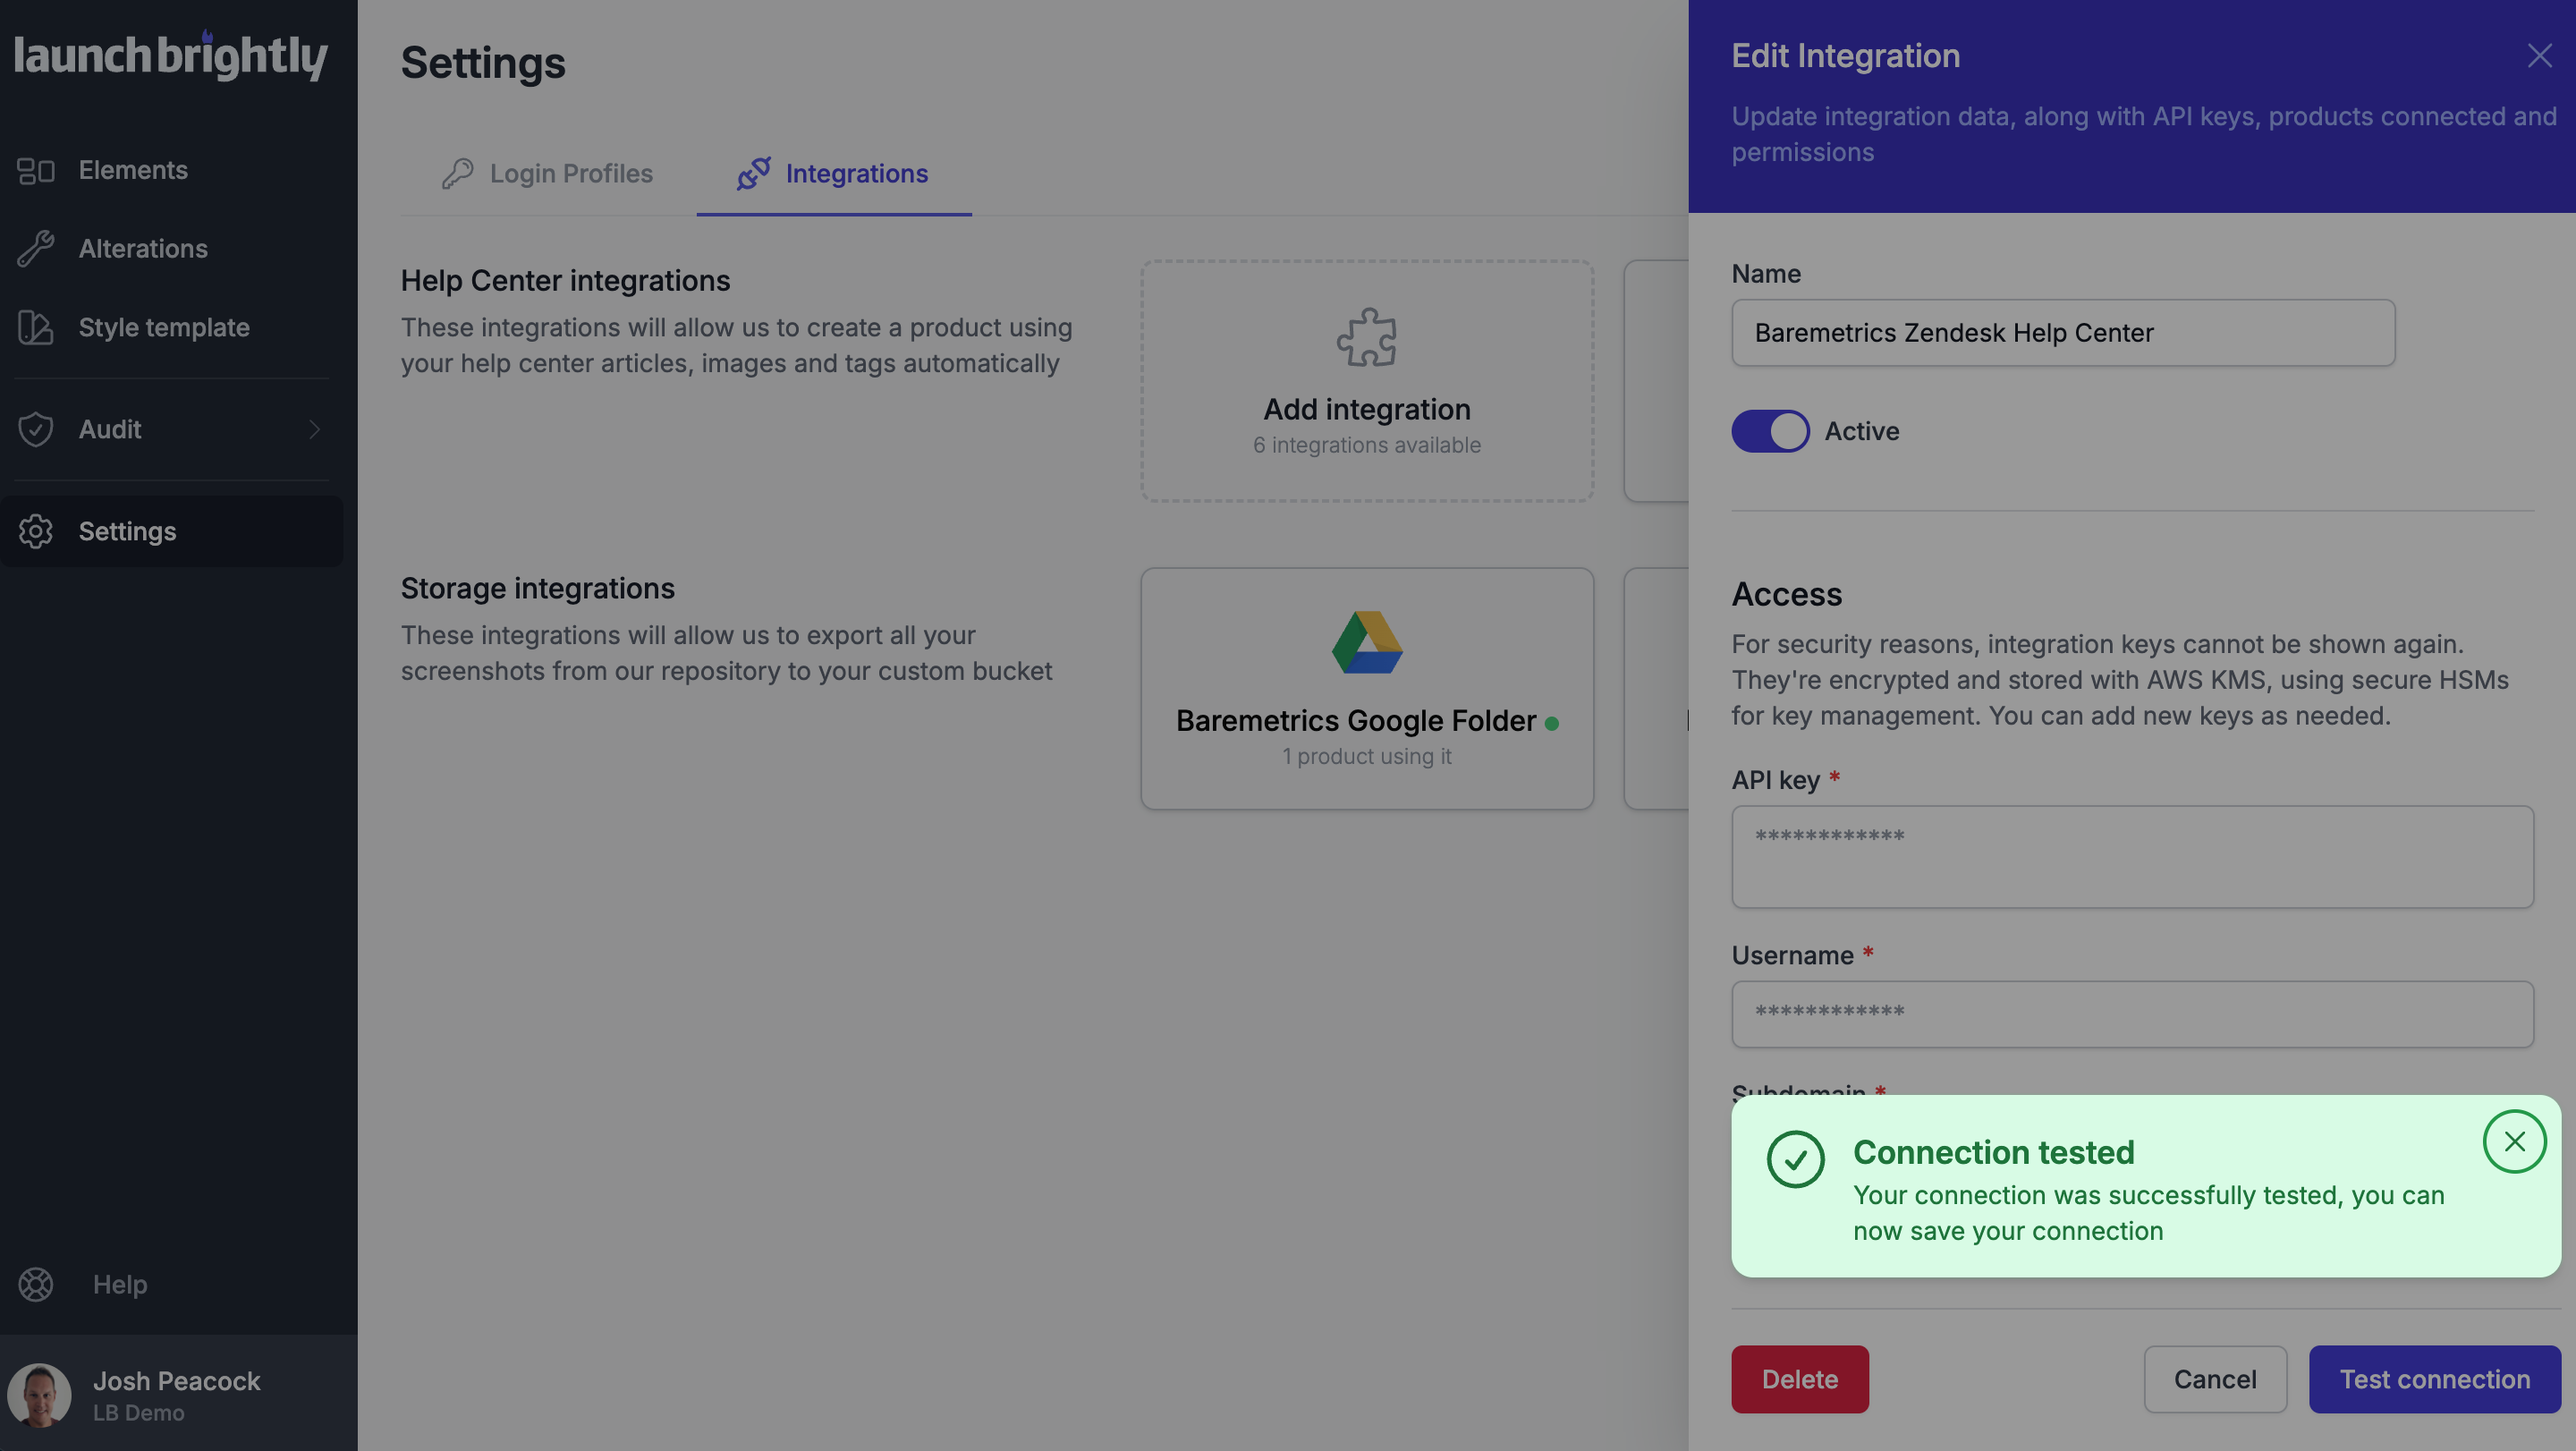Select the Audit shield icon
This screenshot has width=2576, height=1451.
pos(36,429)
